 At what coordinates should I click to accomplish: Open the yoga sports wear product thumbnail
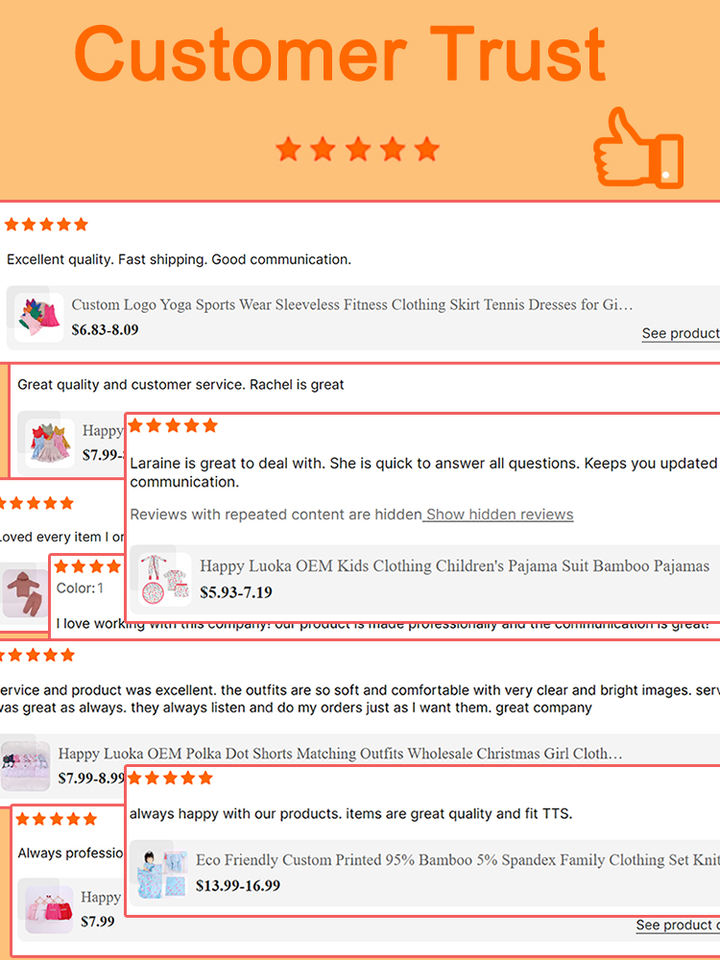coord(39,317)
